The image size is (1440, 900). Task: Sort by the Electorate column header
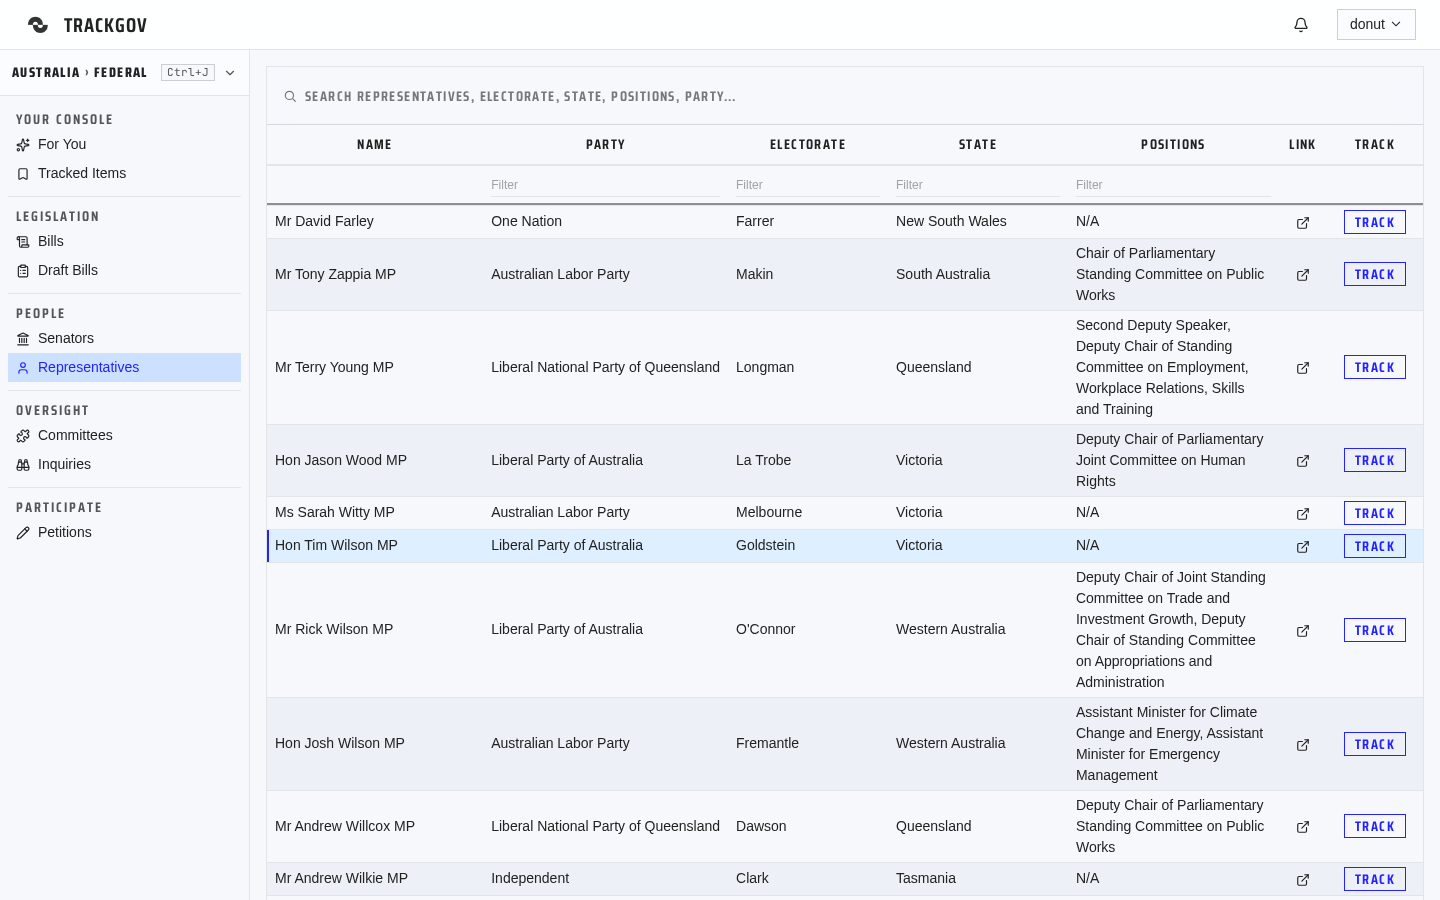point(808,145)
